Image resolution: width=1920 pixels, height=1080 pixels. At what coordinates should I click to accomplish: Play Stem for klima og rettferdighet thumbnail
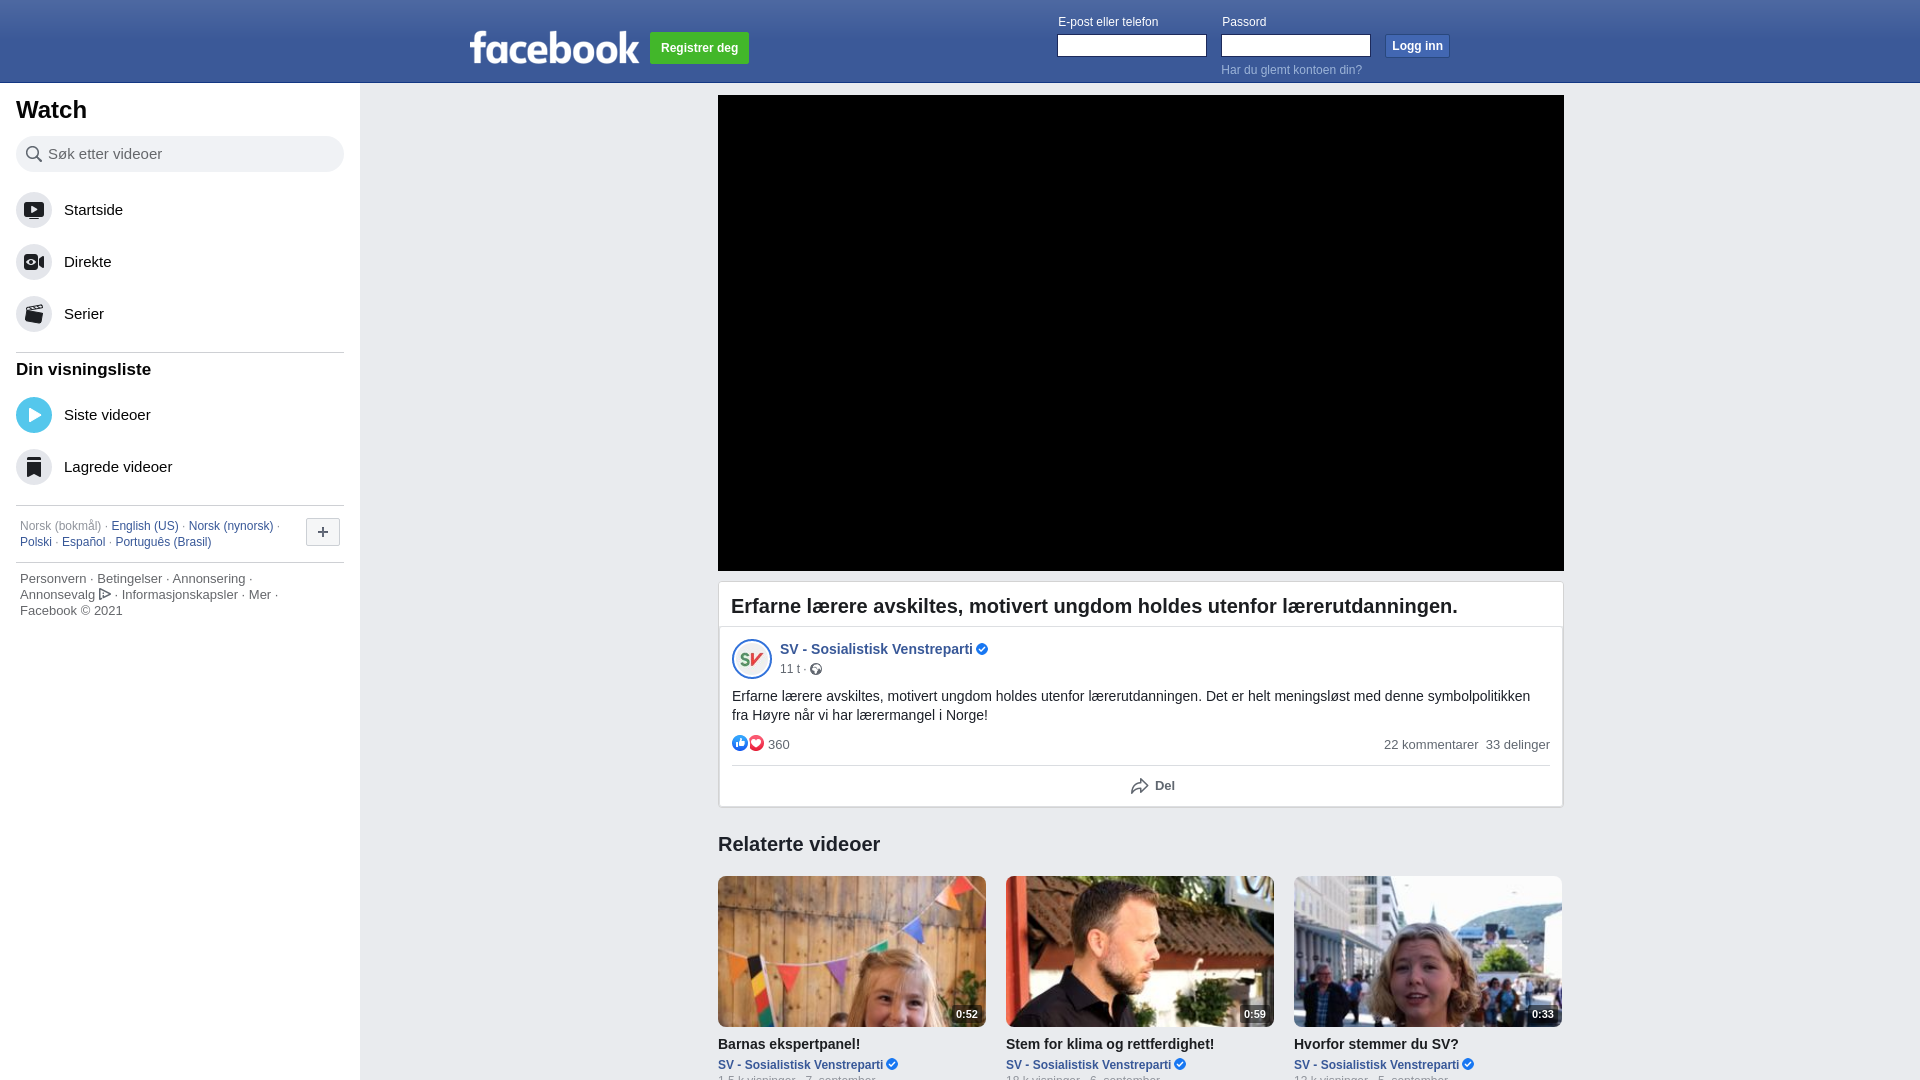point(1140,951)
